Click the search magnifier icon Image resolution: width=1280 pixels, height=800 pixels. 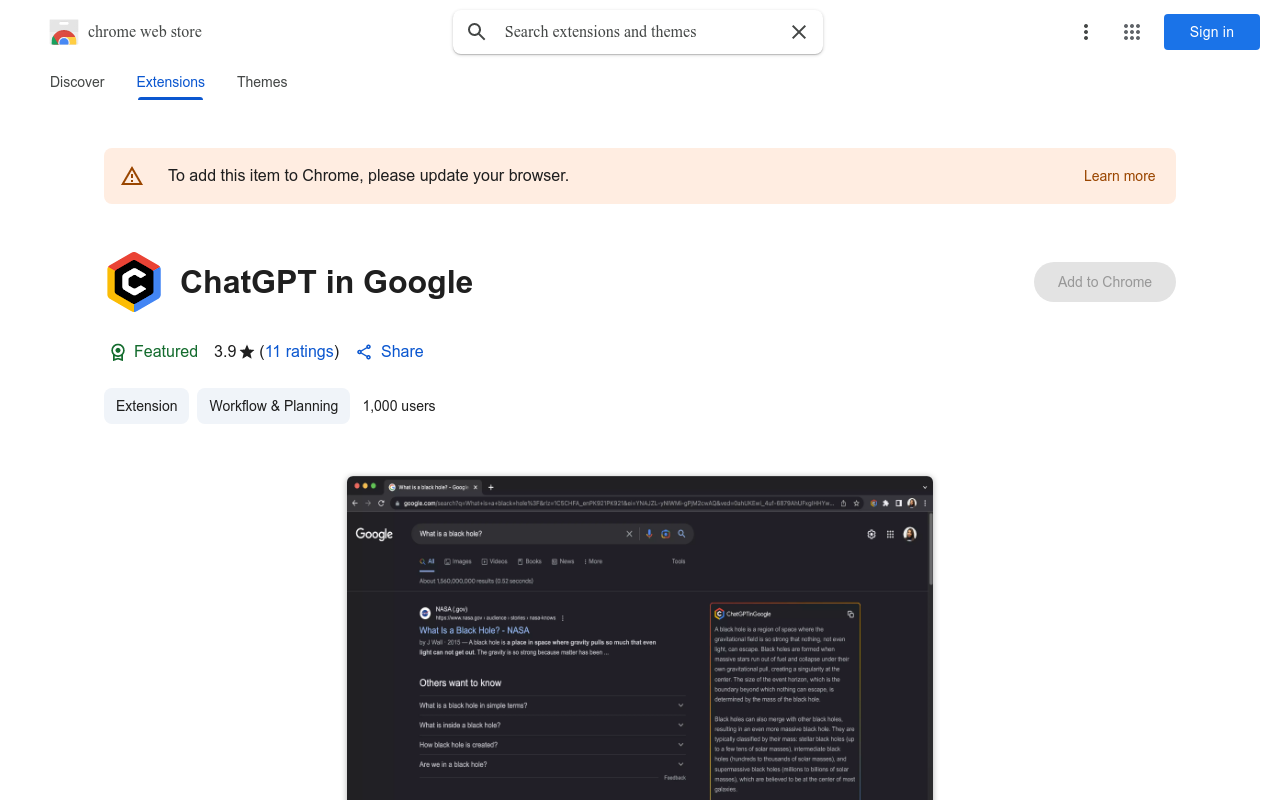[x=477, y=32]
